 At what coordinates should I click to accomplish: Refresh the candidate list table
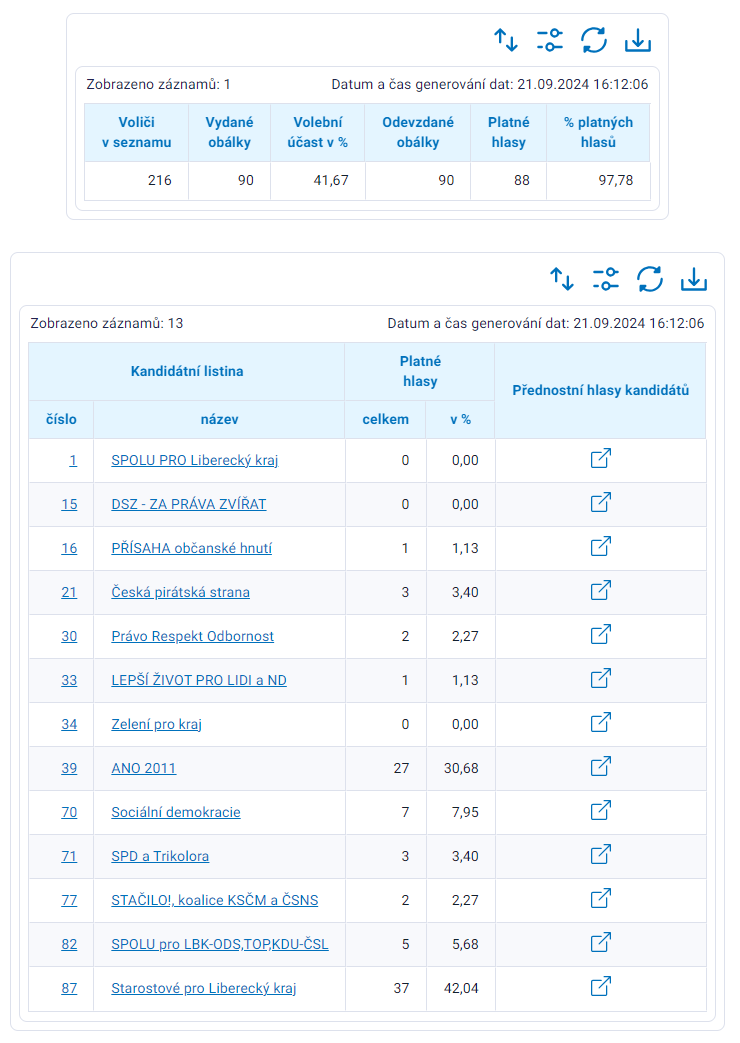tap(649, 279)
